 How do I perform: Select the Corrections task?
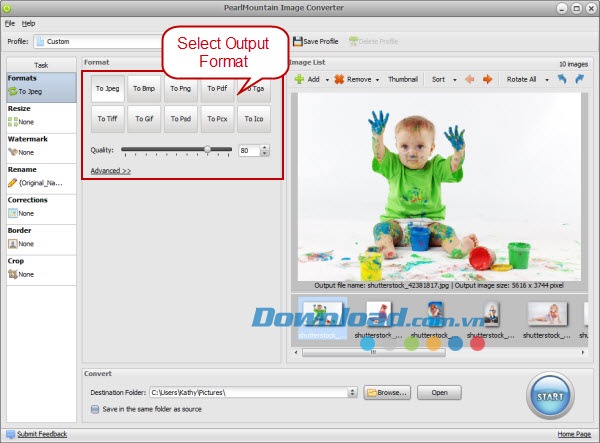[41, 209]
